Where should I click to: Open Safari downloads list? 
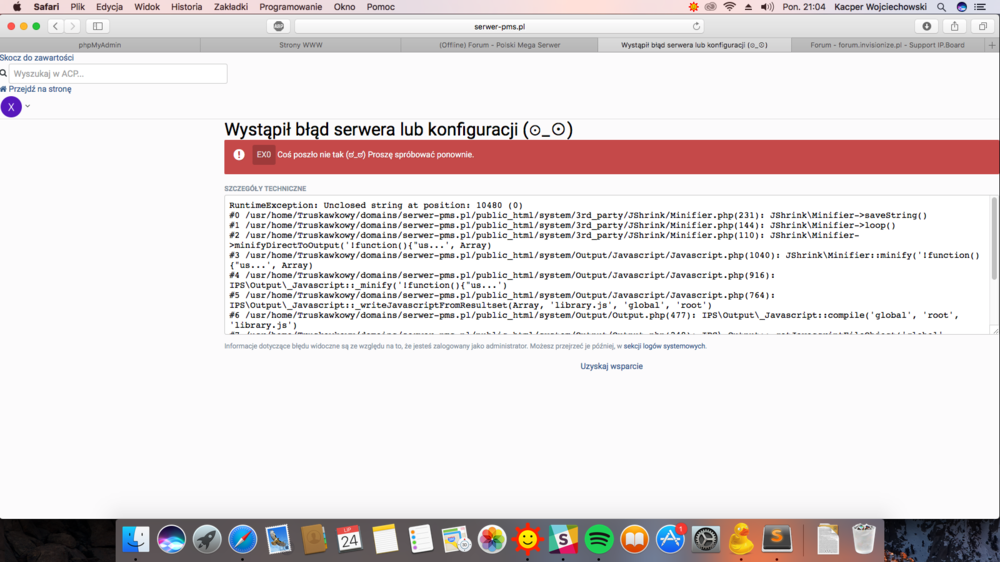tap(927, 26)
